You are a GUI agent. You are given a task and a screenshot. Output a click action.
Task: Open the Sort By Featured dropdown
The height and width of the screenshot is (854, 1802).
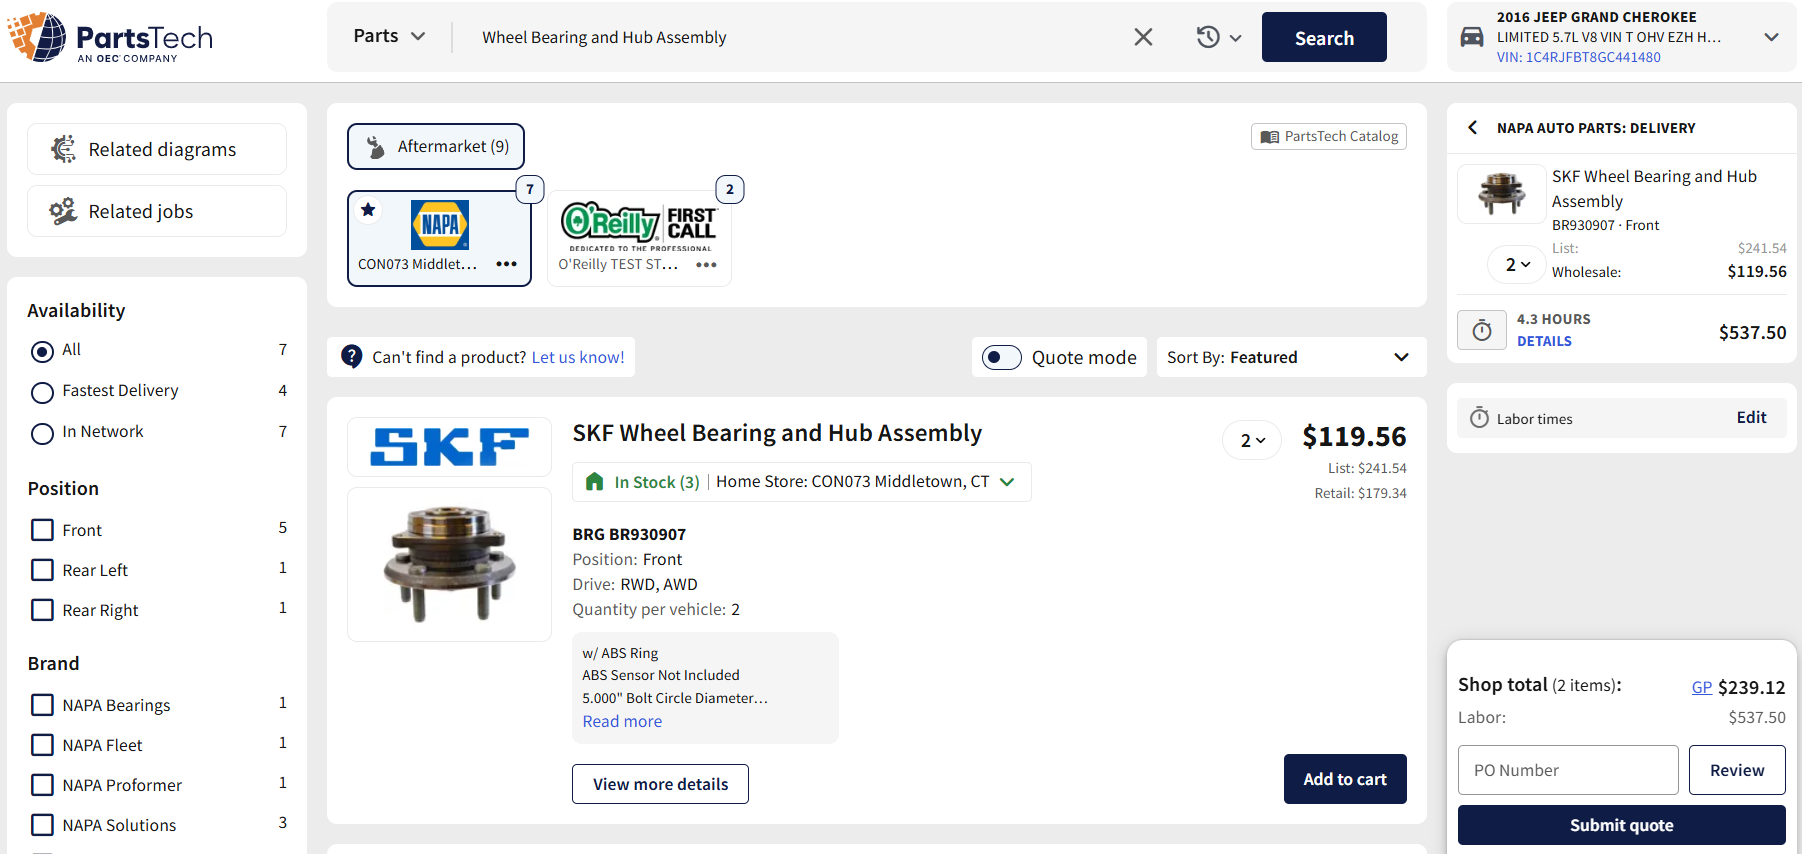pos(1290,357)
